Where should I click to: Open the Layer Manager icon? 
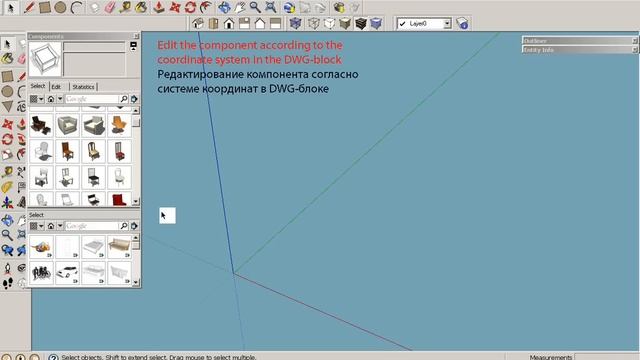[462, 24]
